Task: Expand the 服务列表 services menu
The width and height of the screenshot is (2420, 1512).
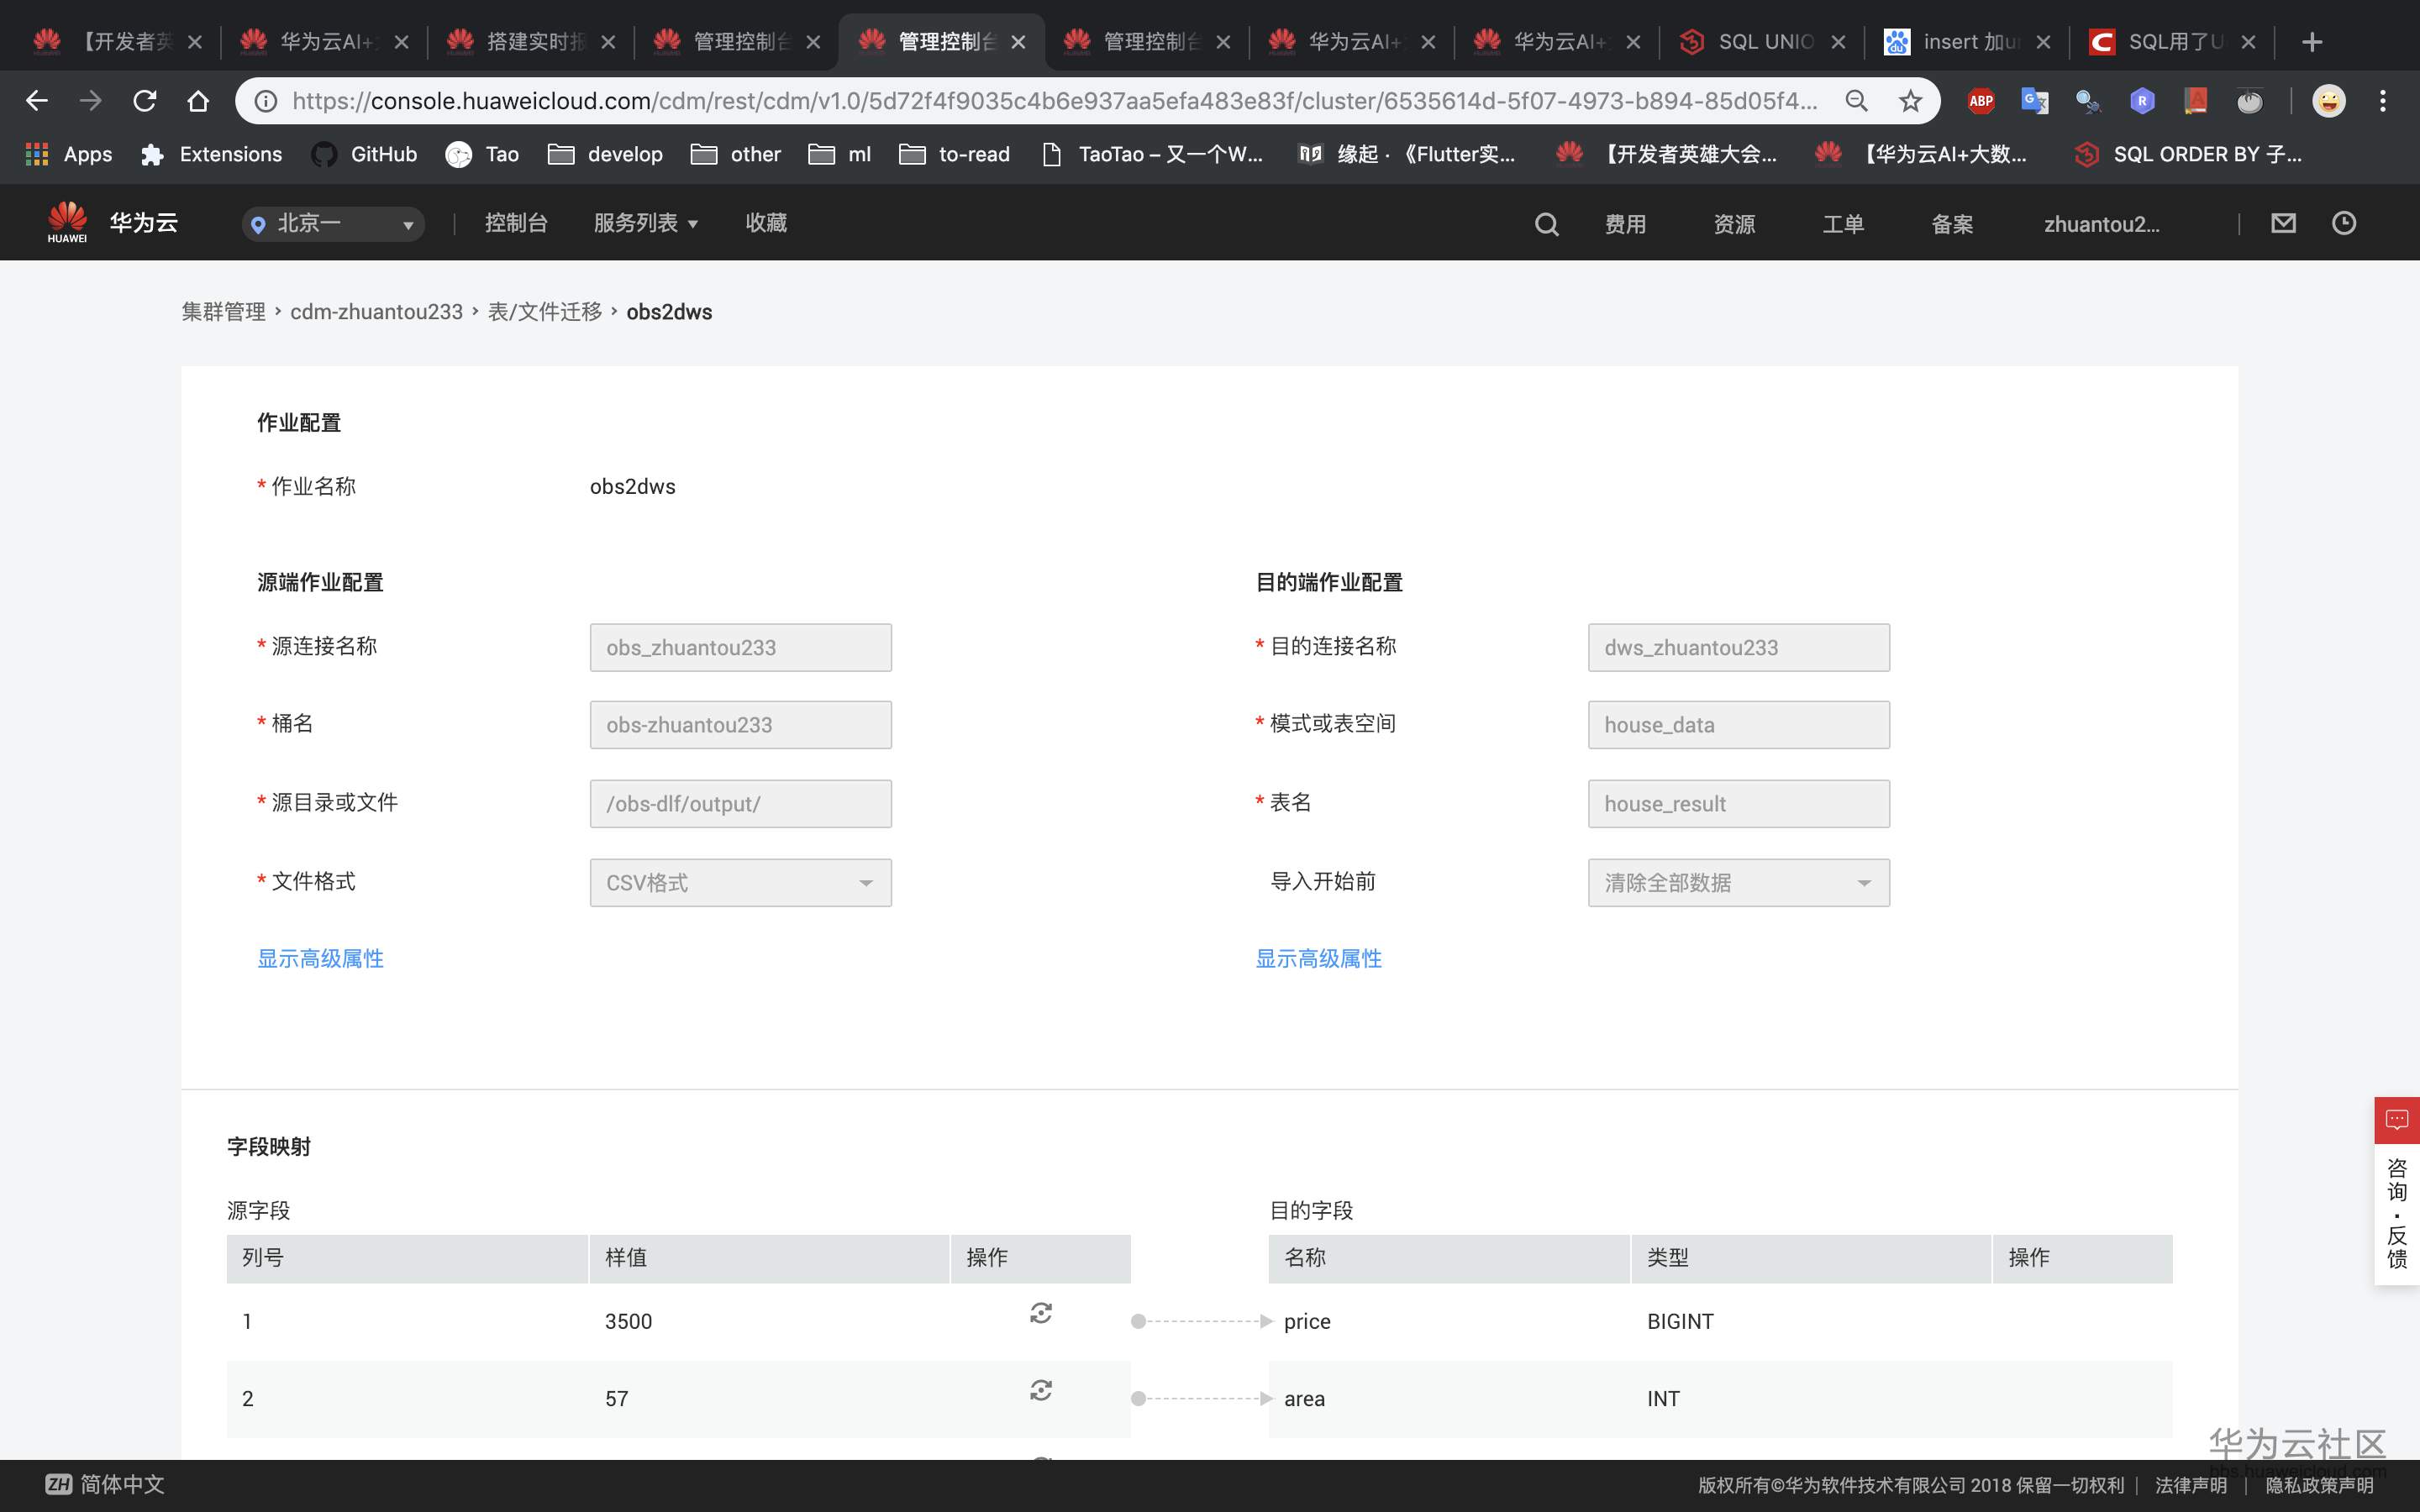Action: click(x=645, y=223)
